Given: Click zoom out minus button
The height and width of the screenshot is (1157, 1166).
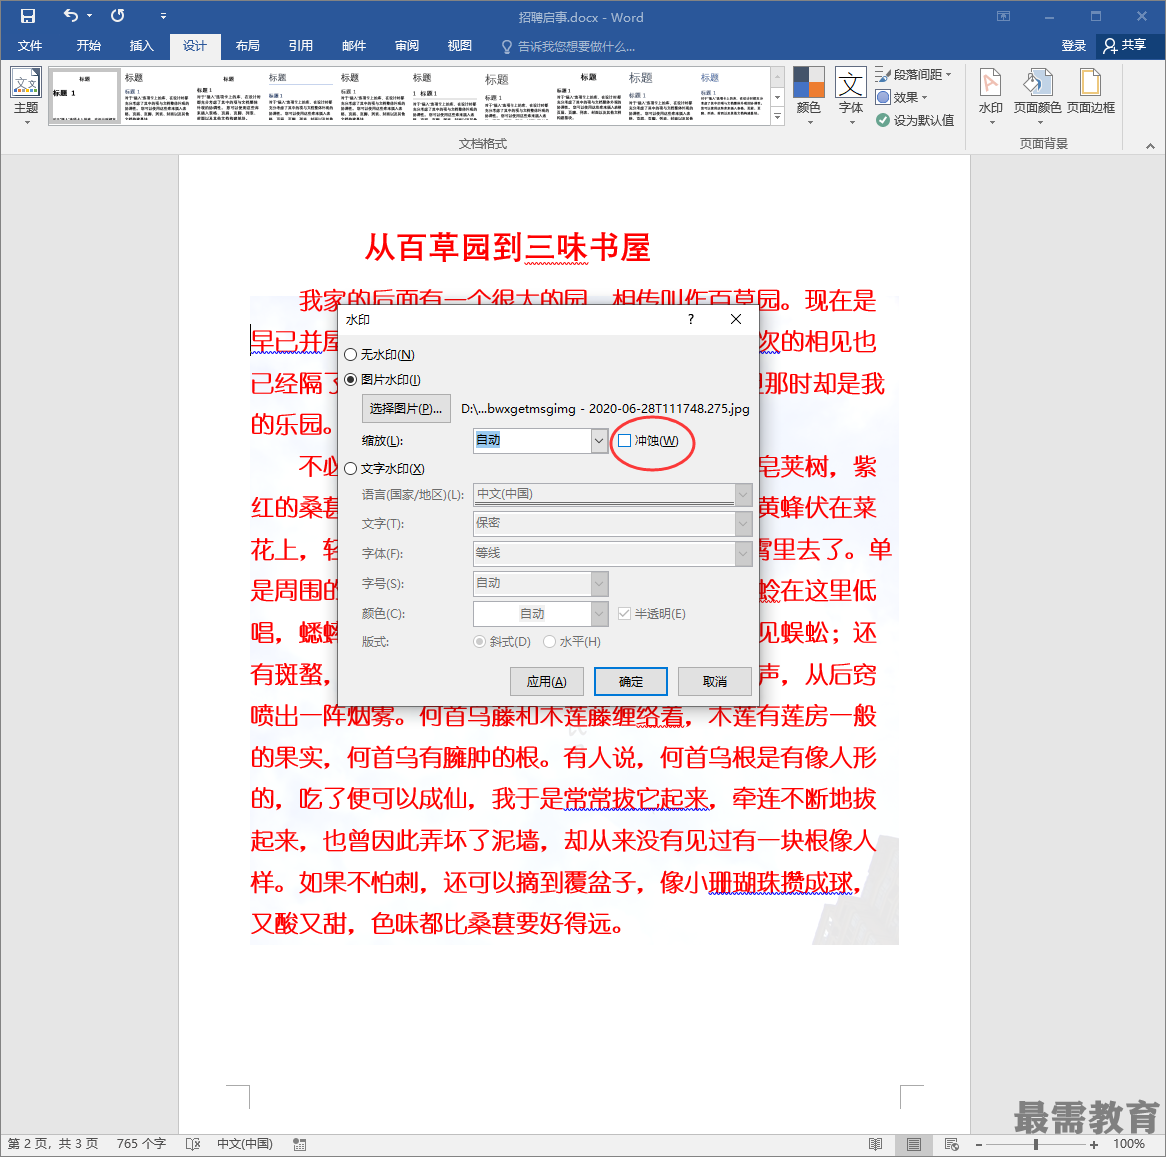Looking at the screenshot, I should [x=979, y=1144].
